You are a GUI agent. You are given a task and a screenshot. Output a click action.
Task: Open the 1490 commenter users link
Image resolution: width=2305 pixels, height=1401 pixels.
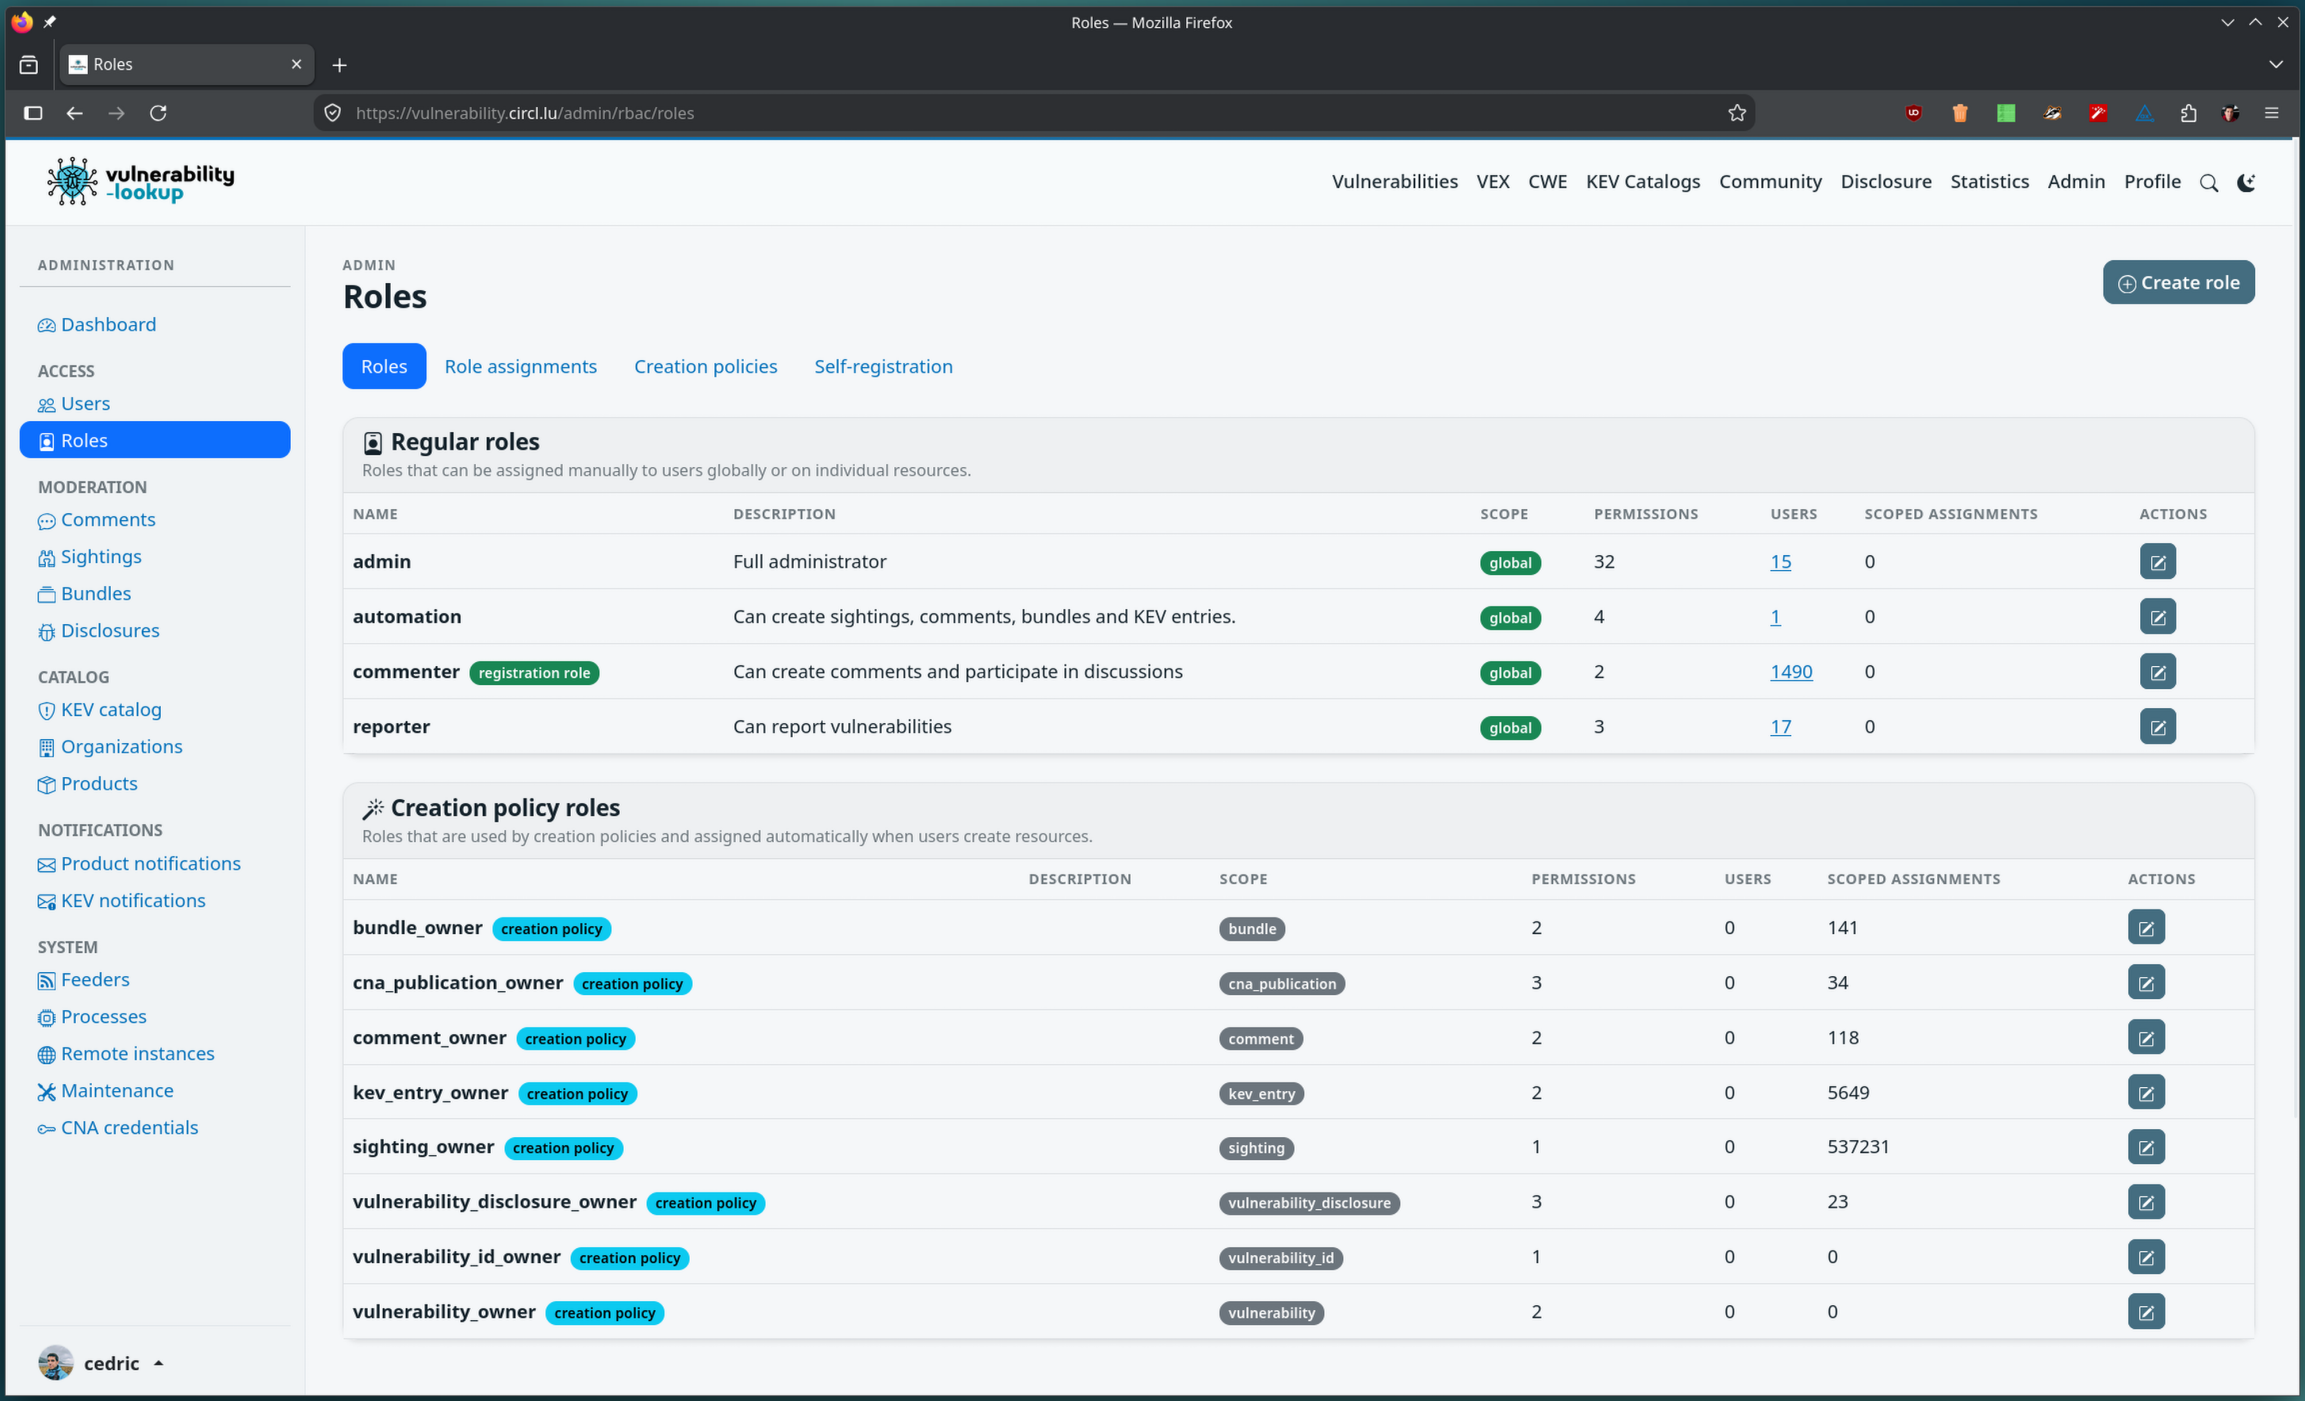pyautogui.click(x=1790, y=672)
